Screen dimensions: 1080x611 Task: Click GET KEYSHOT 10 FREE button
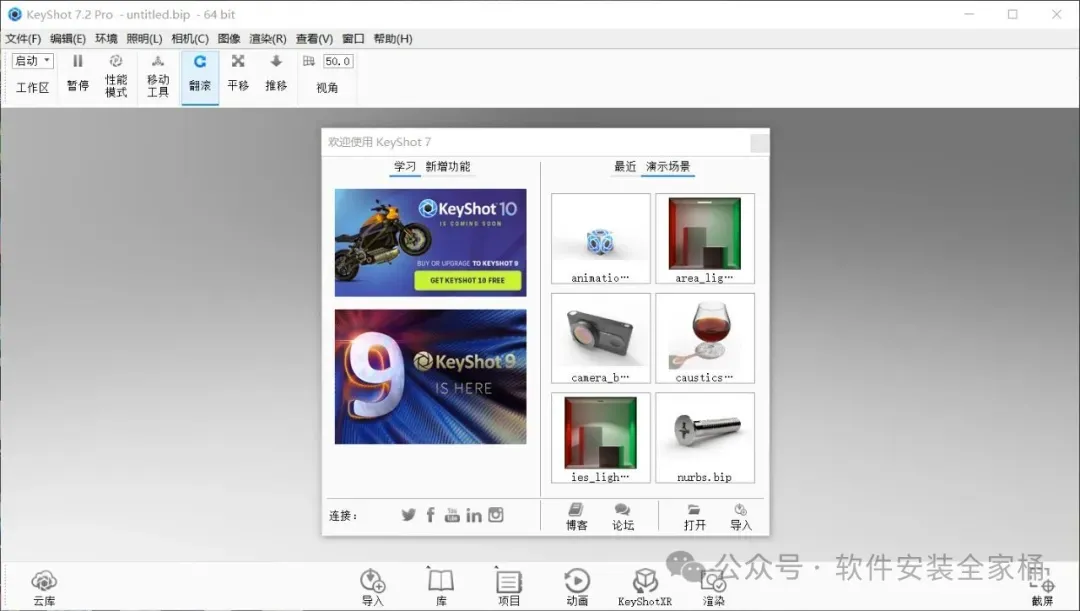click(468, 280)
